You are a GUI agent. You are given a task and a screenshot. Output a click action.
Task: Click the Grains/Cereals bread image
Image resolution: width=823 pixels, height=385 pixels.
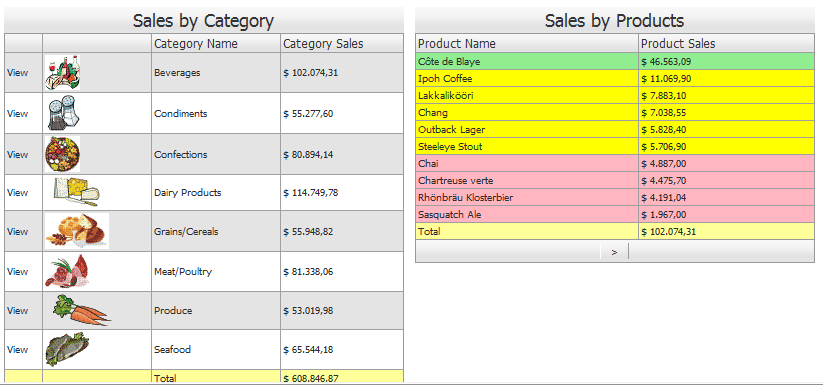77,231
